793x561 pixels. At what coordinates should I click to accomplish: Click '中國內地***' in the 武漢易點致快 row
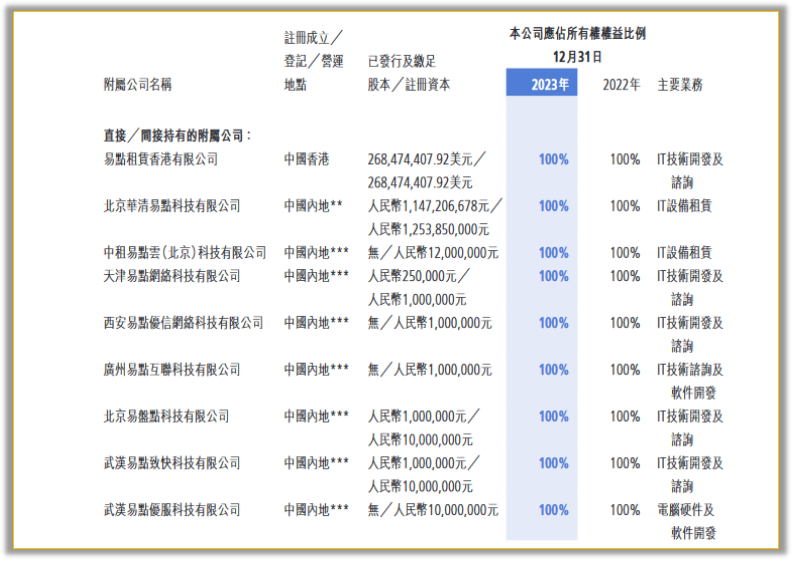(316, 462)
